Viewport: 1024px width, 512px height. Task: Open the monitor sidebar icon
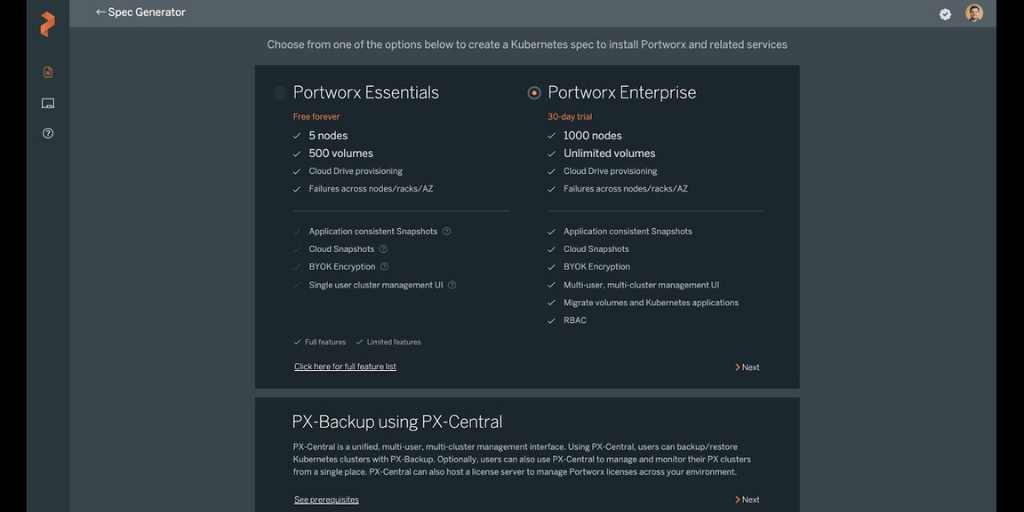coord(48,103)
